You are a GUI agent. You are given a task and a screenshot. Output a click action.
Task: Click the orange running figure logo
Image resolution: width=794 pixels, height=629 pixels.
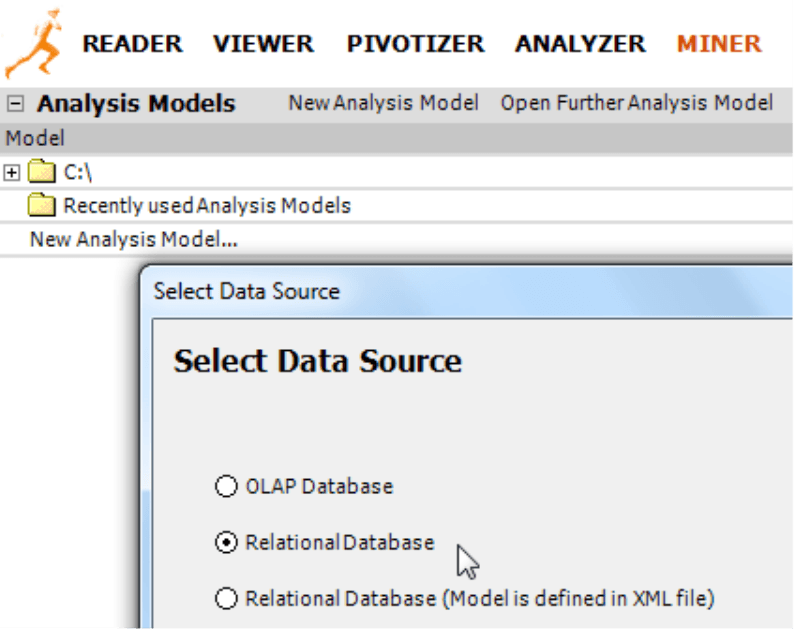[34, 44]
